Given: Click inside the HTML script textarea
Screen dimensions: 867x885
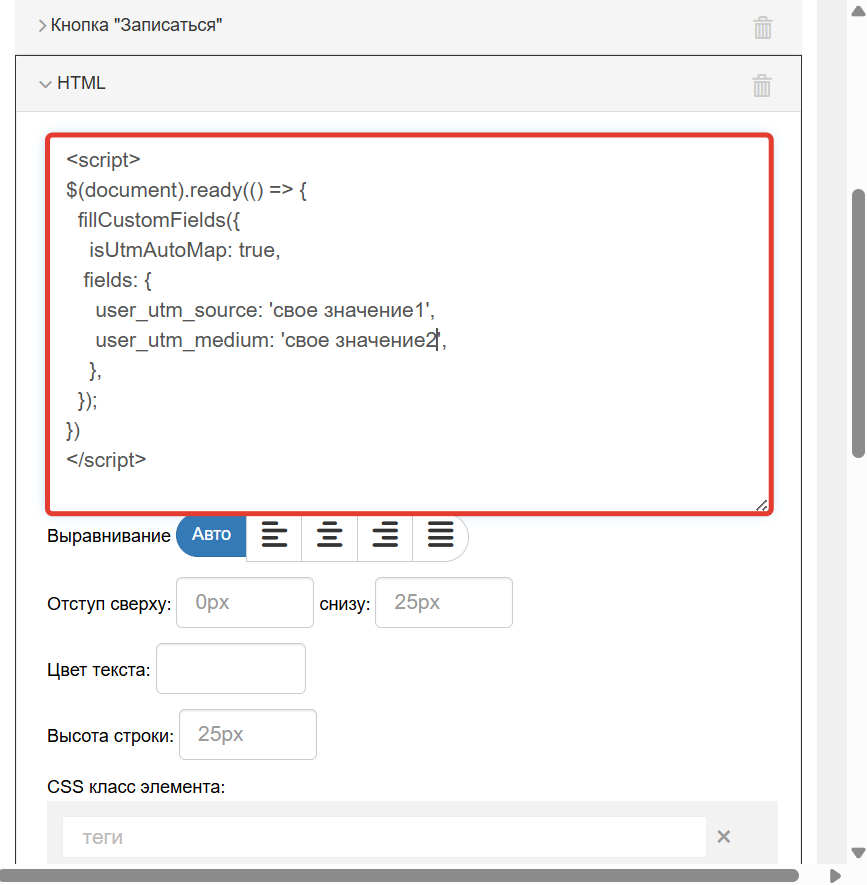Looking at the screenshot, I should [409, 325].
